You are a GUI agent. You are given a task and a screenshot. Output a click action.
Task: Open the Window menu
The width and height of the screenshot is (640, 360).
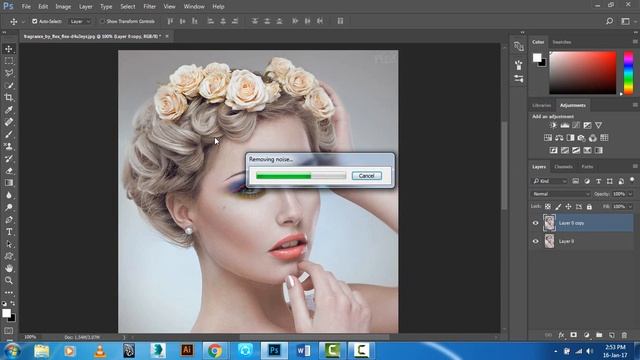194,7
